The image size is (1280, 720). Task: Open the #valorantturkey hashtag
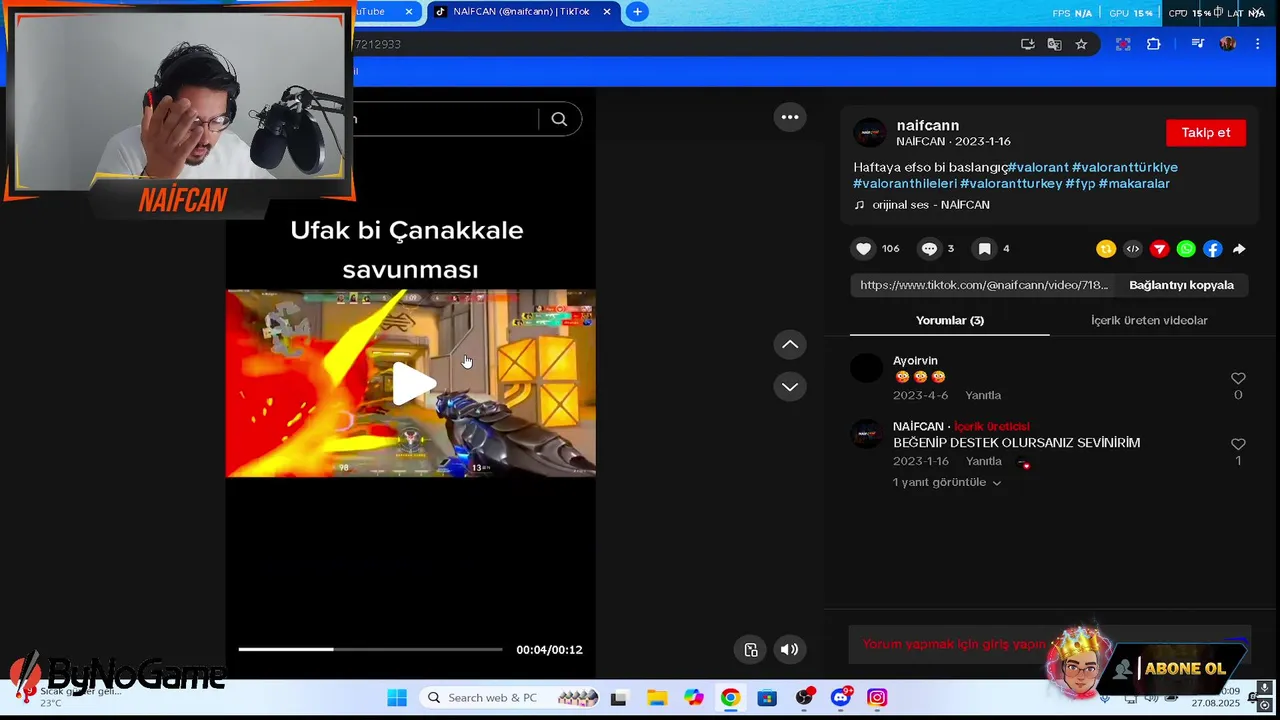(1011, 184)
